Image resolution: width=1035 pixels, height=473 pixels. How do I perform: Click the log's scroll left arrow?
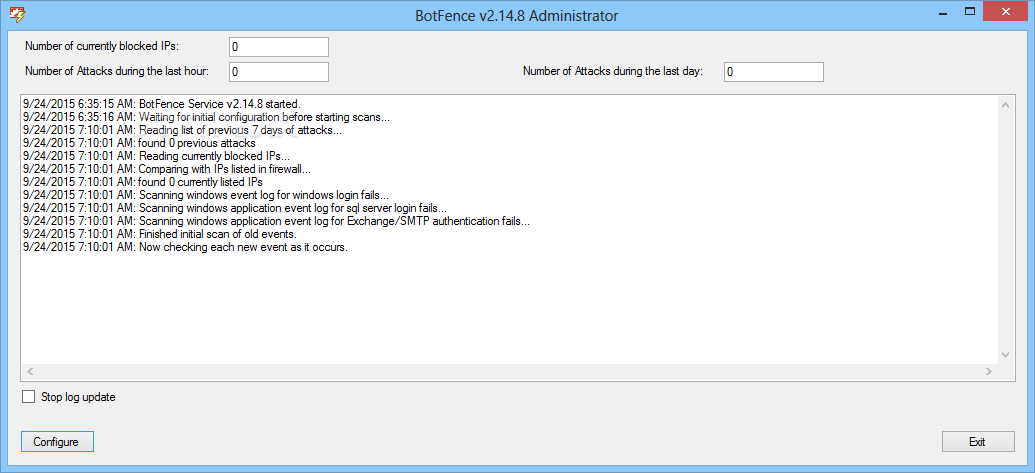coord(29,371)
